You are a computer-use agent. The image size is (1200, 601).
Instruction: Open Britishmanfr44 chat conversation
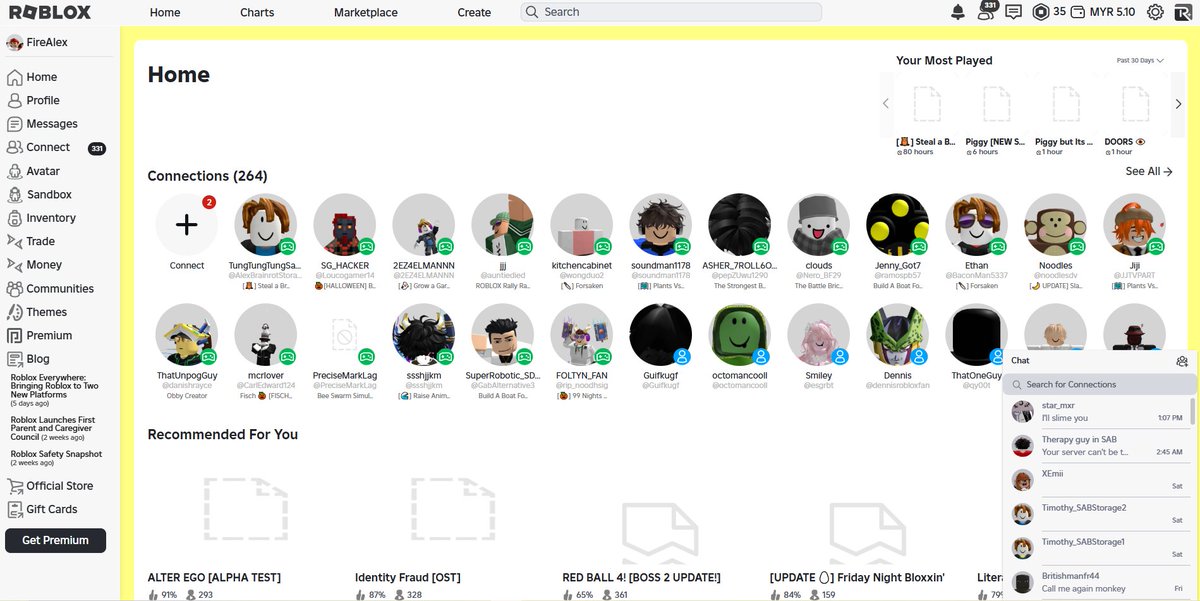point(1097,582)
